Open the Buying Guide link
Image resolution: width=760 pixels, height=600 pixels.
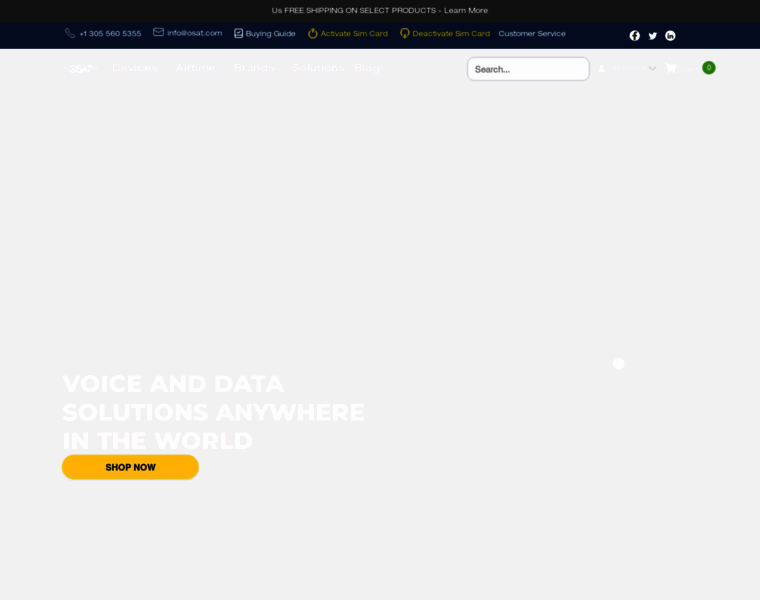pyautogui.click(x=270, y=33)
